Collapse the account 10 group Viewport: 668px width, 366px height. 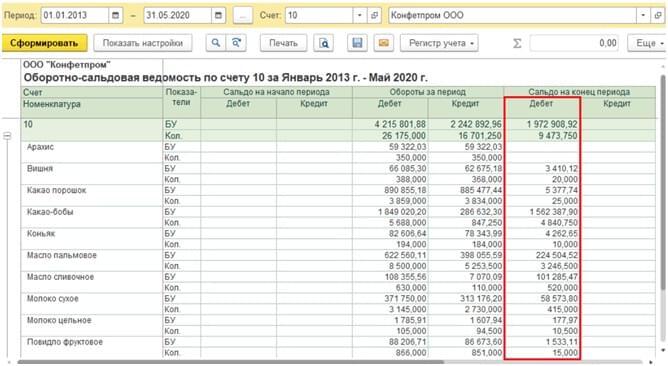click(x=7, y=136)
